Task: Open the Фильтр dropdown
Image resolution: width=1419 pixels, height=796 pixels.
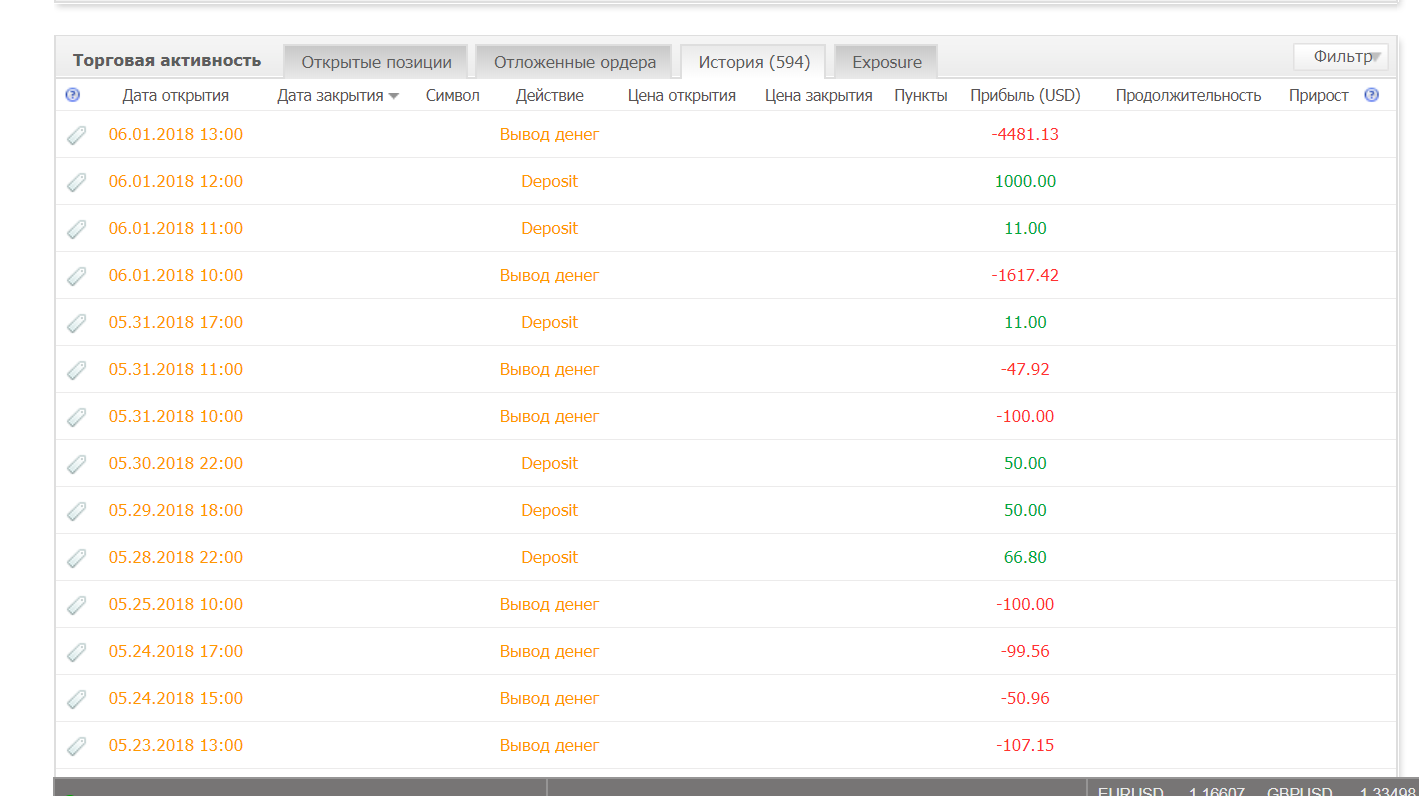Action: (x=1341, y=57)
